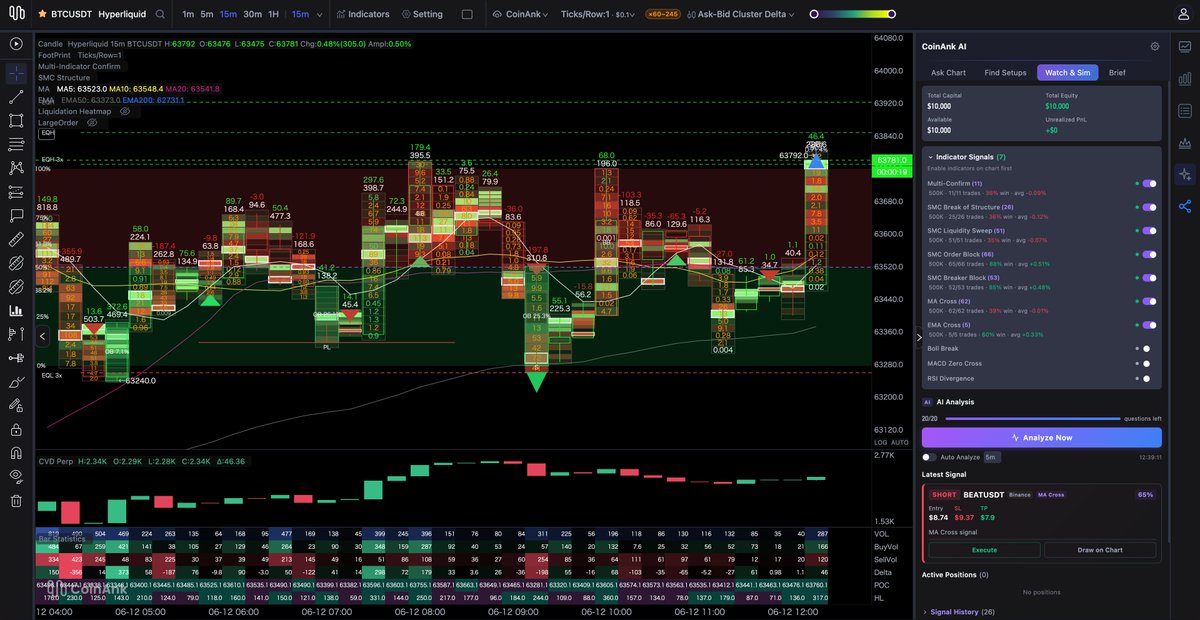Select the comment annotation tool

click(x=16, y=215)
